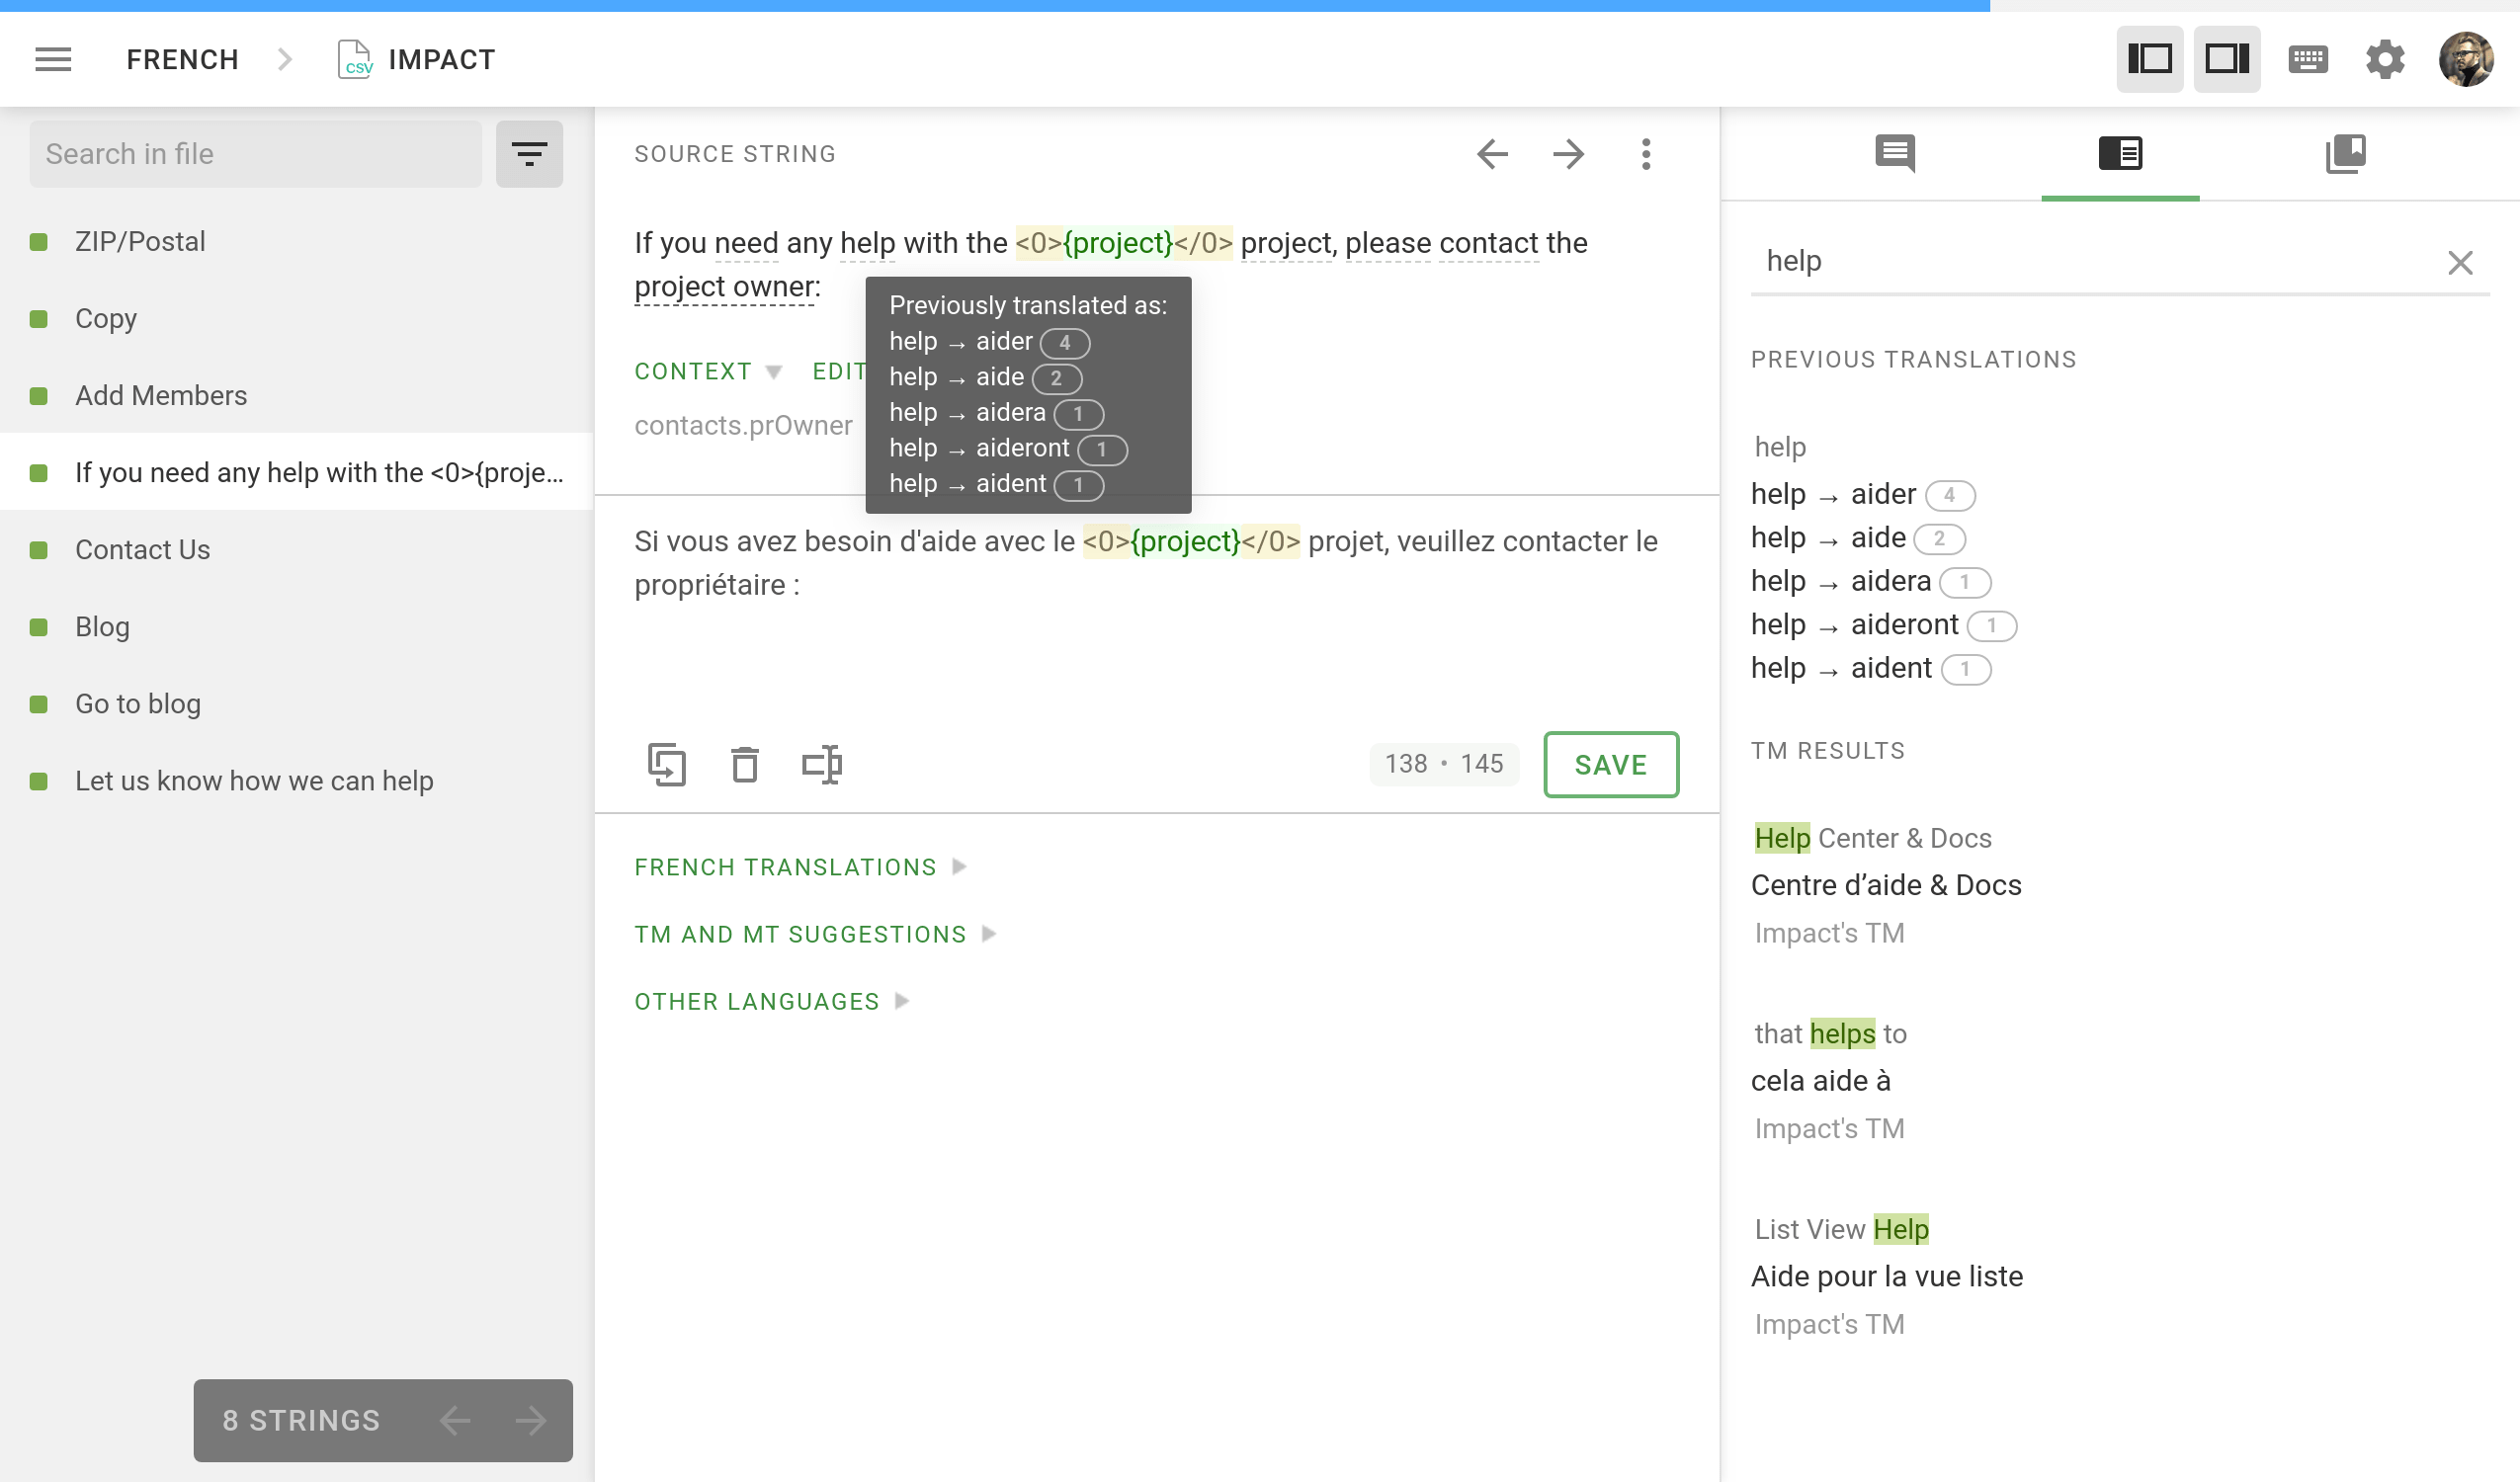Activate the left-panel view mode toggle
2520x1482 pixels.
[x=2149, y=59]
